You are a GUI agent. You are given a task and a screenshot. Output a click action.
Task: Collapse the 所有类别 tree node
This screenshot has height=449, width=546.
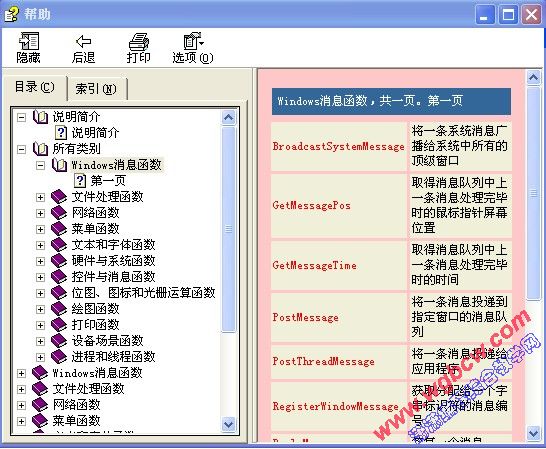21,149
